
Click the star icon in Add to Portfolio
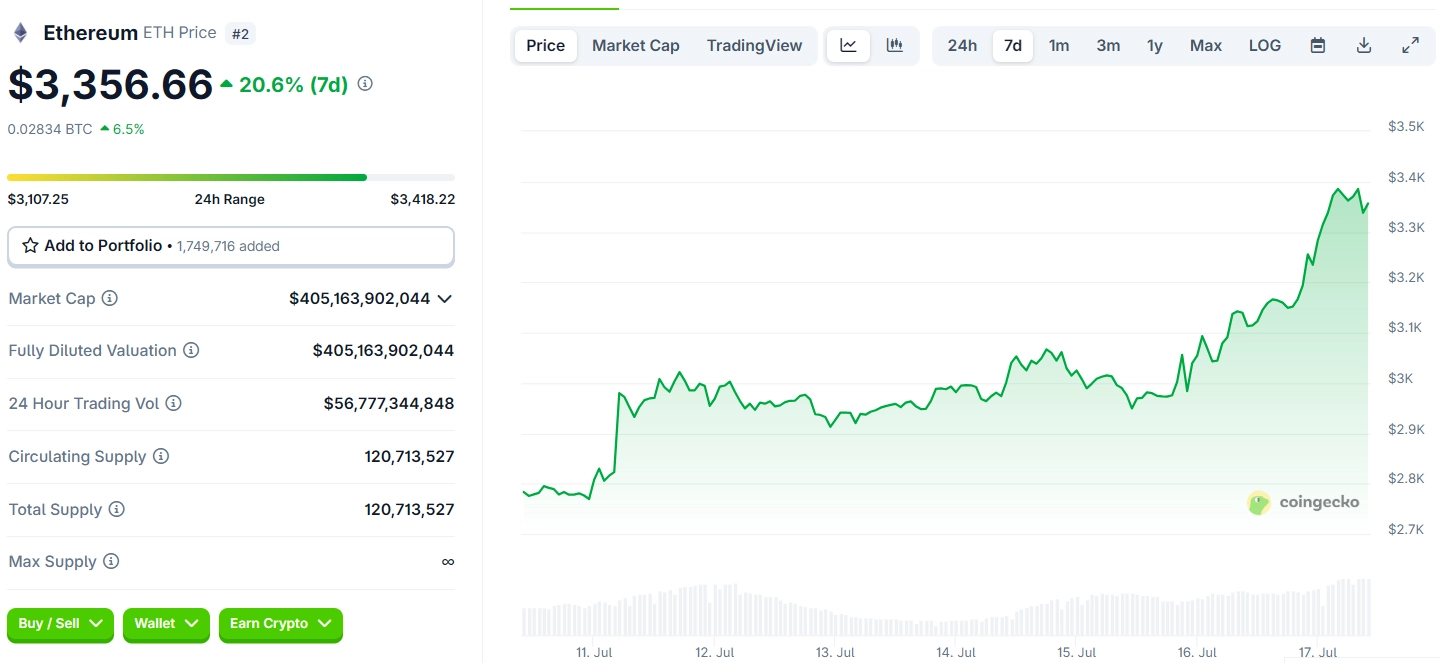click(x=30, y=246)
